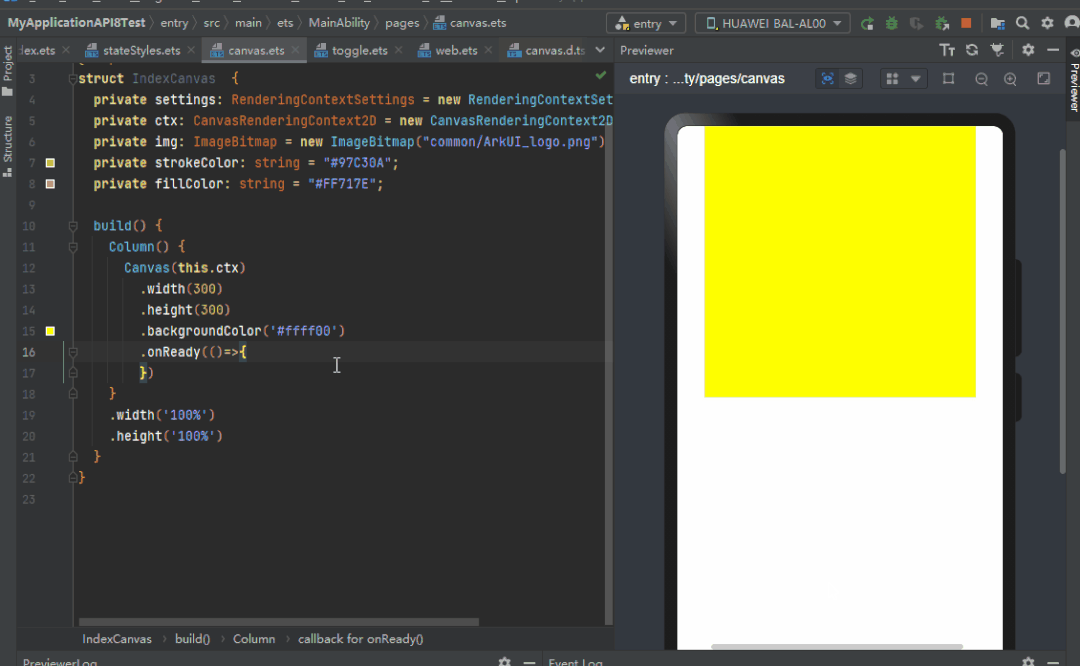The height and width of the screenshot is (666, 1080).
Task: Select 'callback for onReady()' breadcrumb
Action: click(x=360, y=639)
